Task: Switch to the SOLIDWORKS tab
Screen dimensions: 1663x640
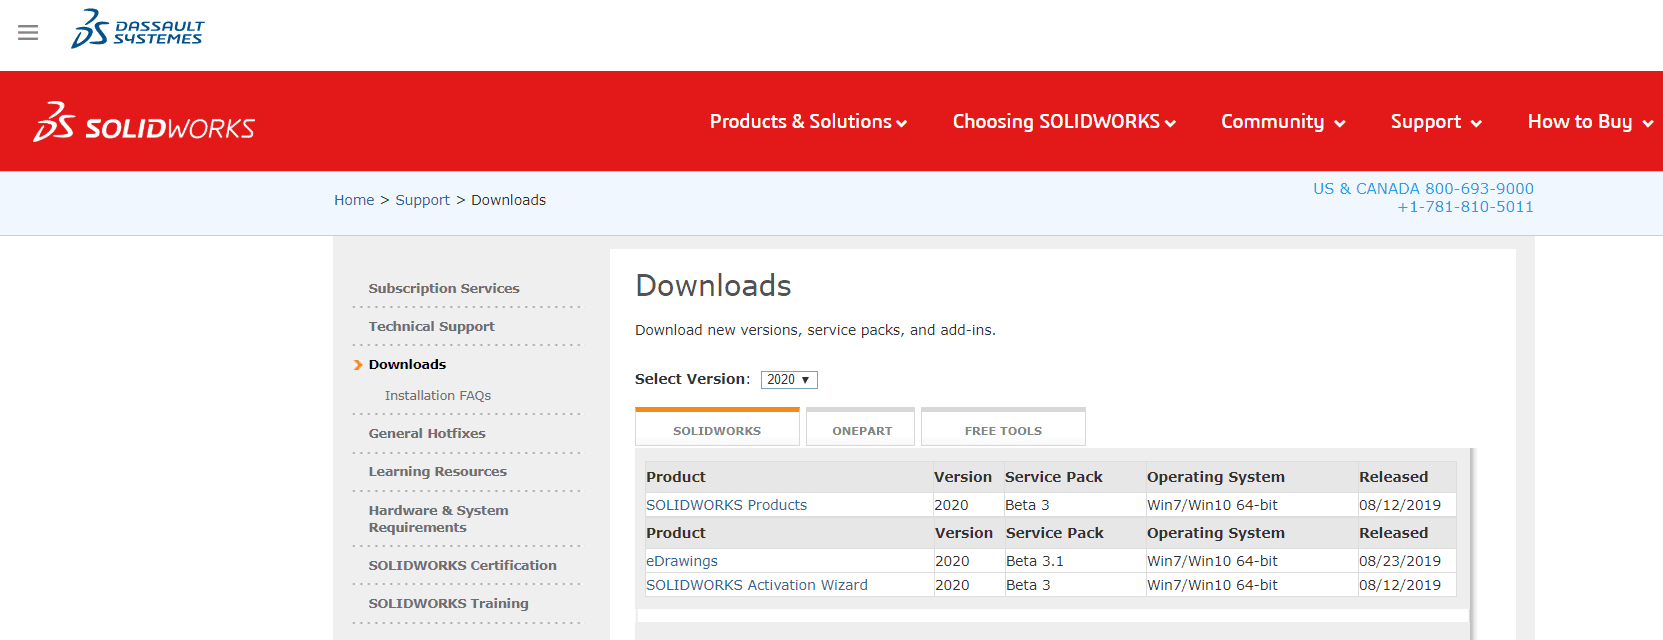Action: (x=717, y=428)
